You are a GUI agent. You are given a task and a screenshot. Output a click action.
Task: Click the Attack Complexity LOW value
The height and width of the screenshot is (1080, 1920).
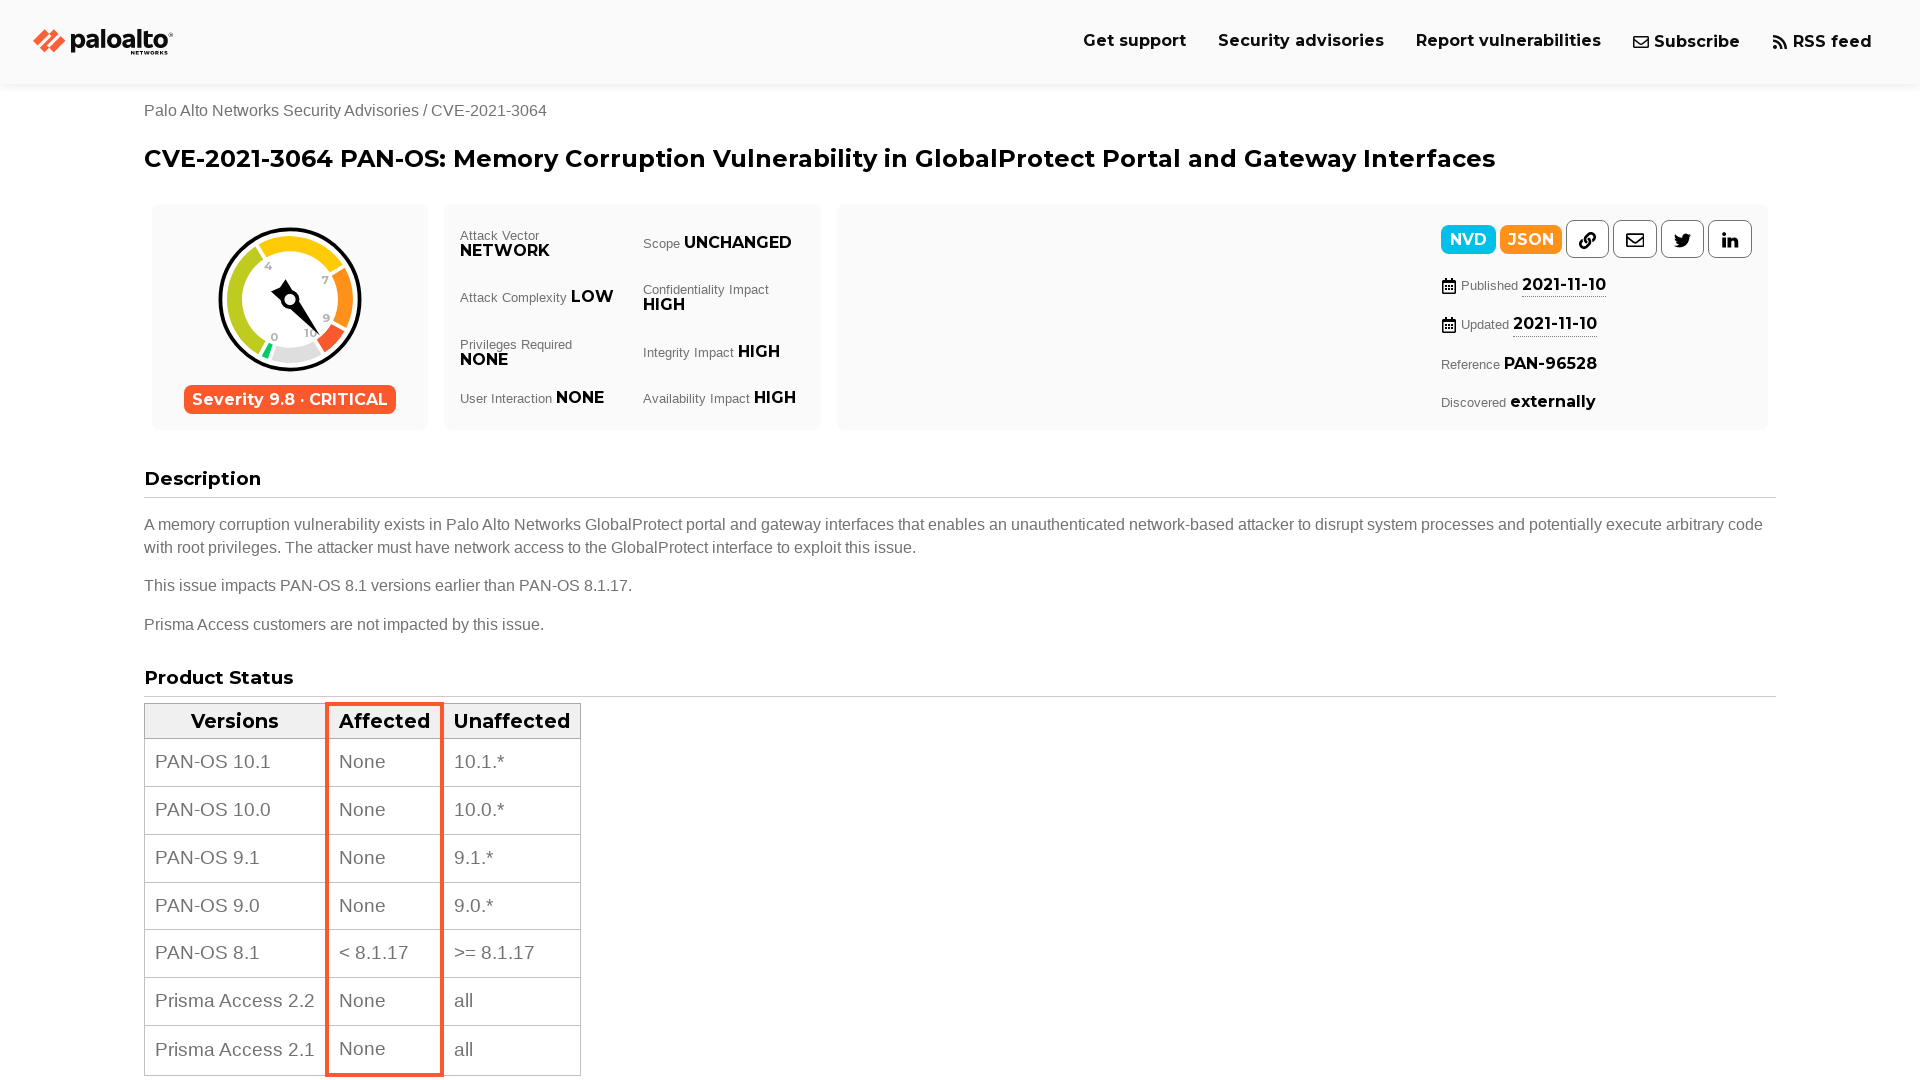tap(592, 297)
